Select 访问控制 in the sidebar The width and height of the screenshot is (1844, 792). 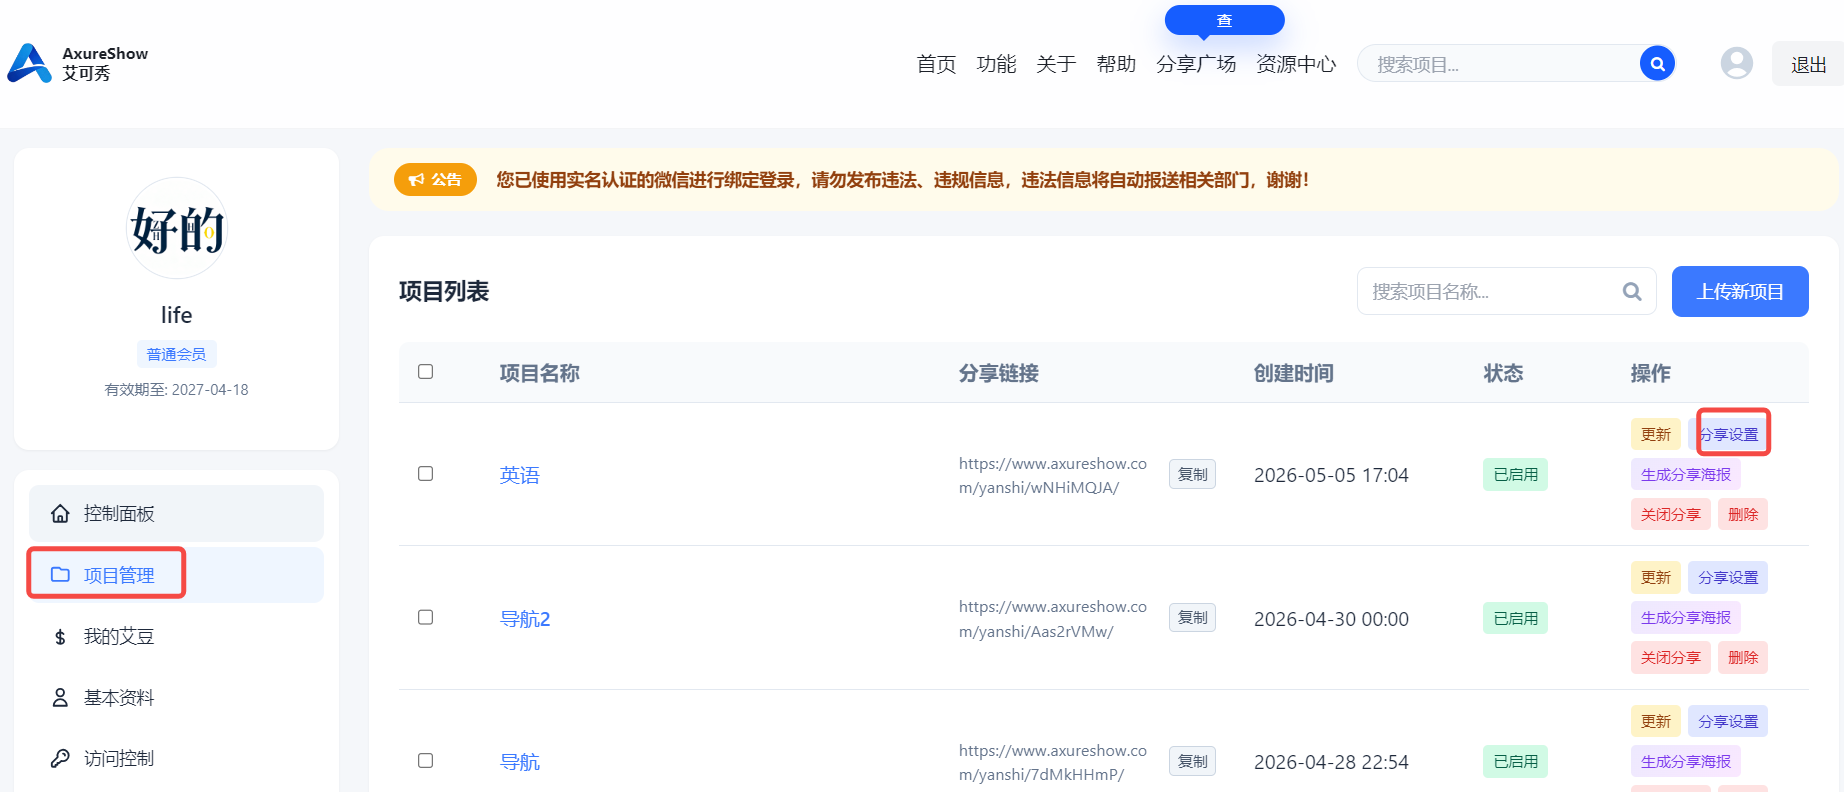pos(176,759)
